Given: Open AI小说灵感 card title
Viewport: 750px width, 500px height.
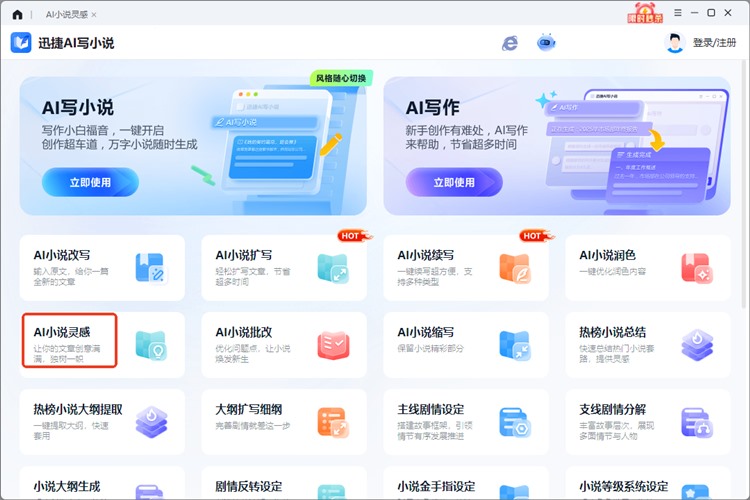Looking at the screenshot, I should tap(62, 332).
